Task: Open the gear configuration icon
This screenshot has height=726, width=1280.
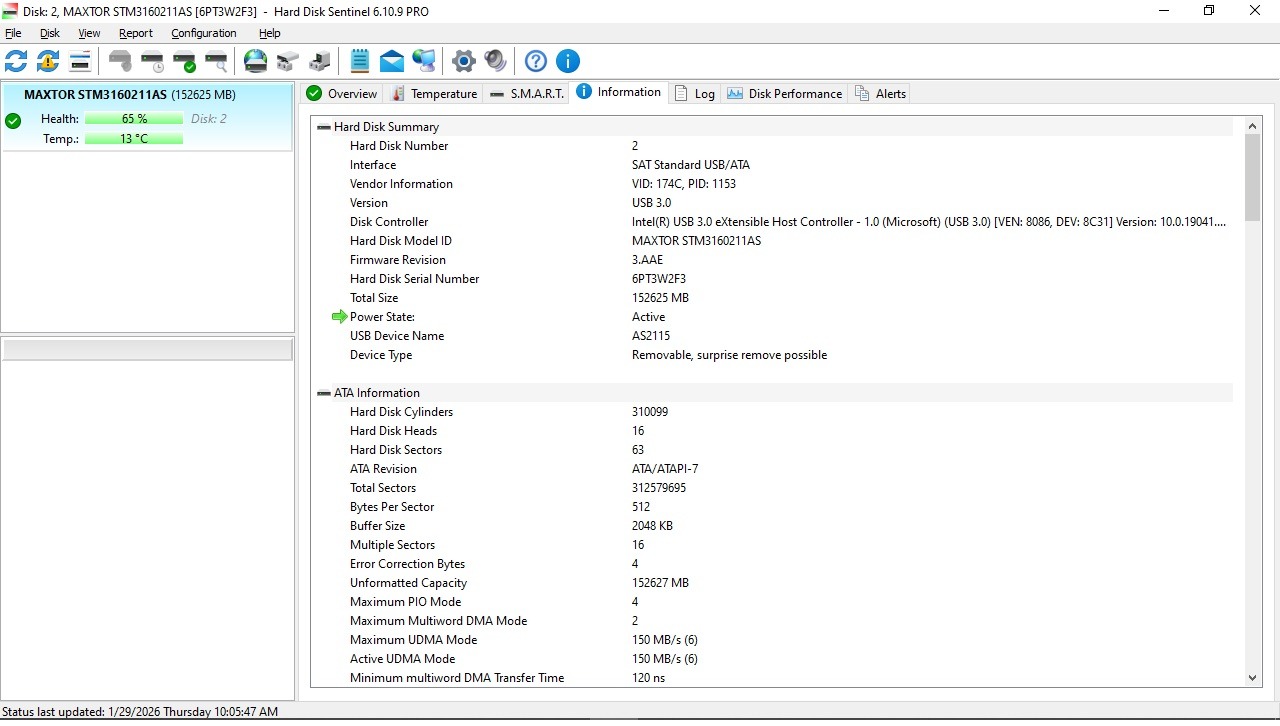Action: (x=463, y=61)
